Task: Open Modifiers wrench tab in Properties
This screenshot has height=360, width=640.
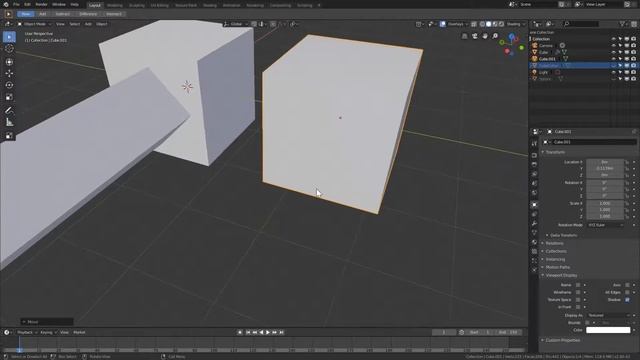Action: [x=534, y=224]
